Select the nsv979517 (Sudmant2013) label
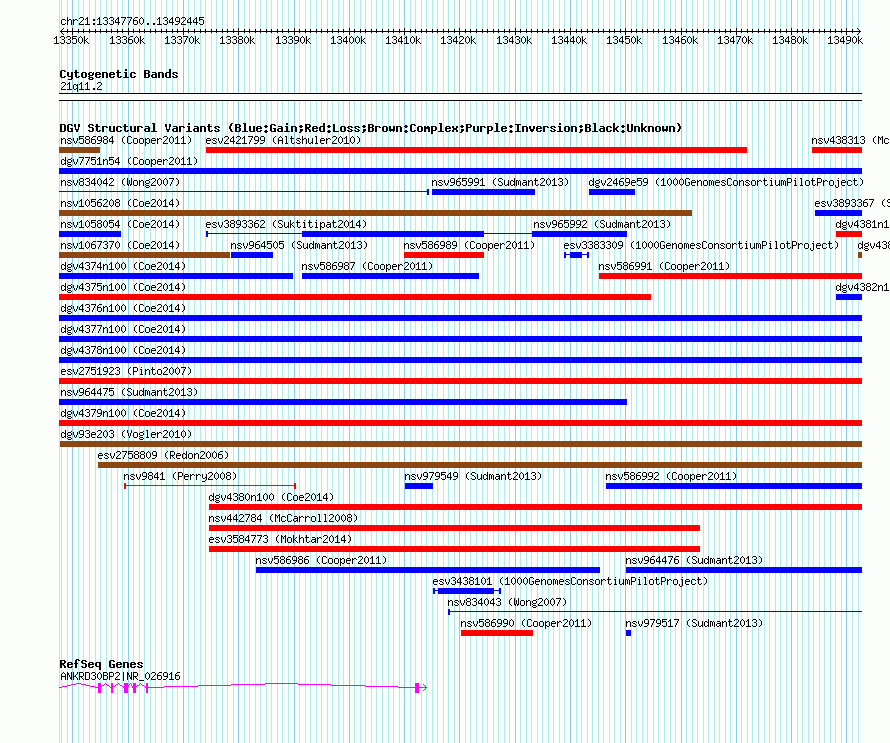Viewport: 890px width, 743px height. pyautogui.click(x=694, y=623)
